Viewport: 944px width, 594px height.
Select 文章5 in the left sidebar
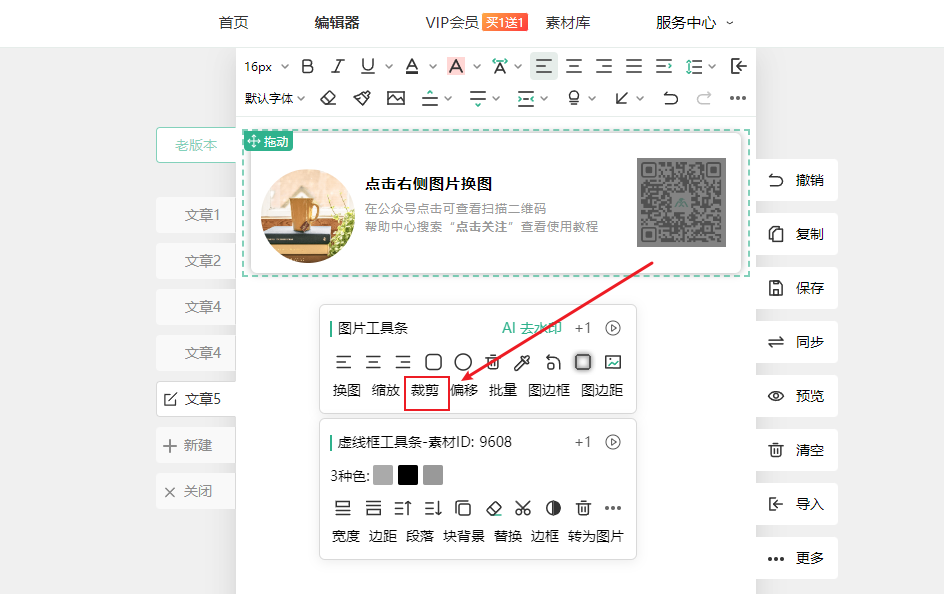point(196,399)
